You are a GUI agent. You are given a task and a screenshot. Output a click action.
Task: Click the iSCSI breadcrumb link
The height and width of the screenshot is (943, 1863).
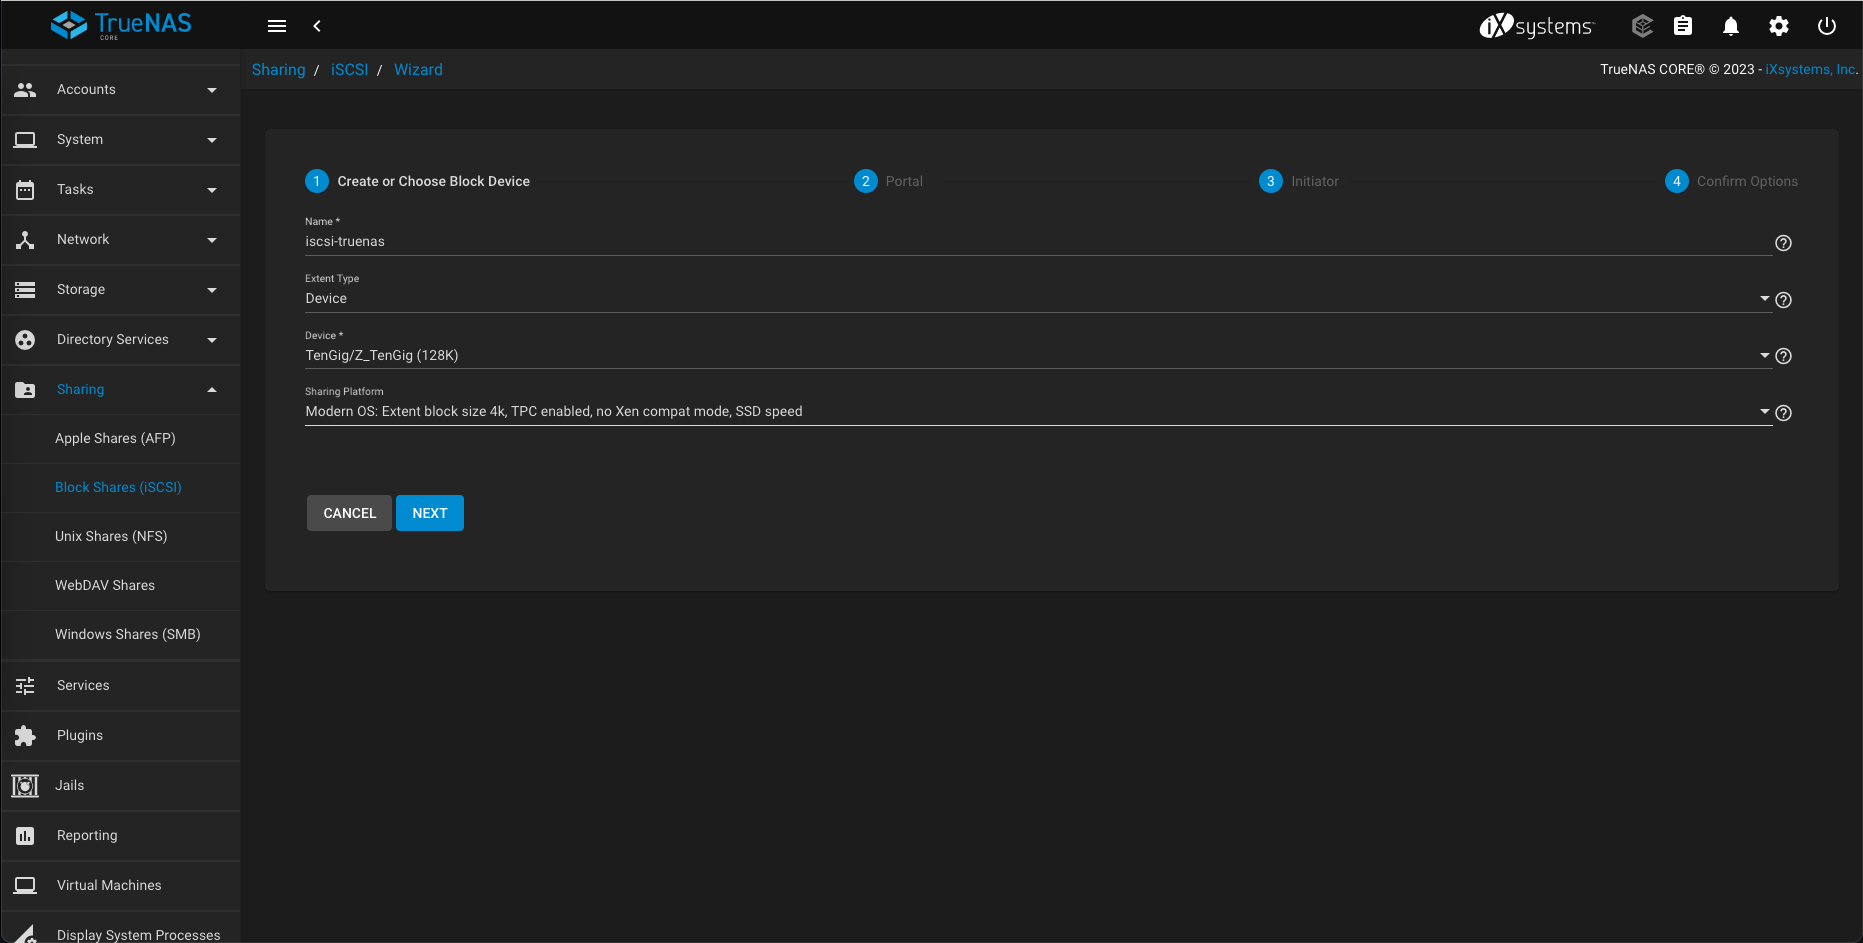pyautogui.click(x=349, y=70)
